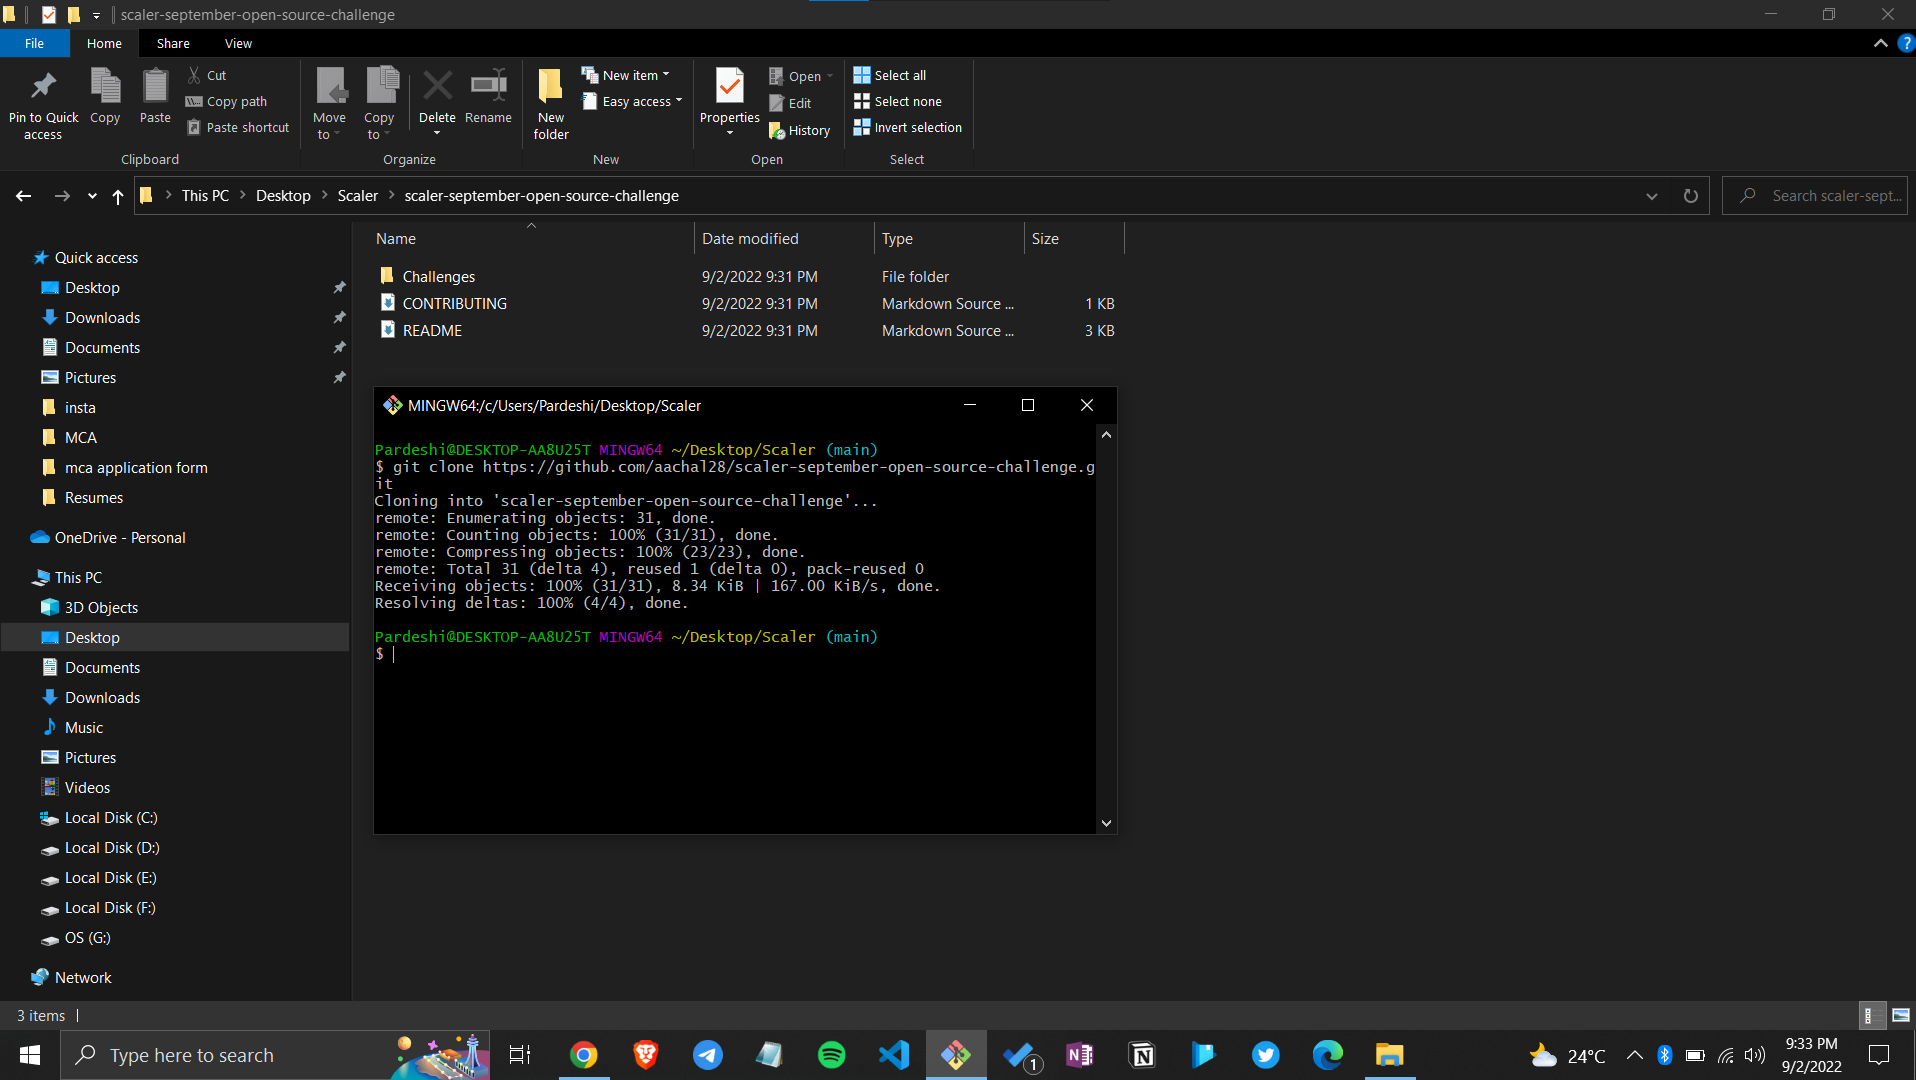
Task: Refresh the folder view
Action: pyautogui.click(x=1690, y=196)
